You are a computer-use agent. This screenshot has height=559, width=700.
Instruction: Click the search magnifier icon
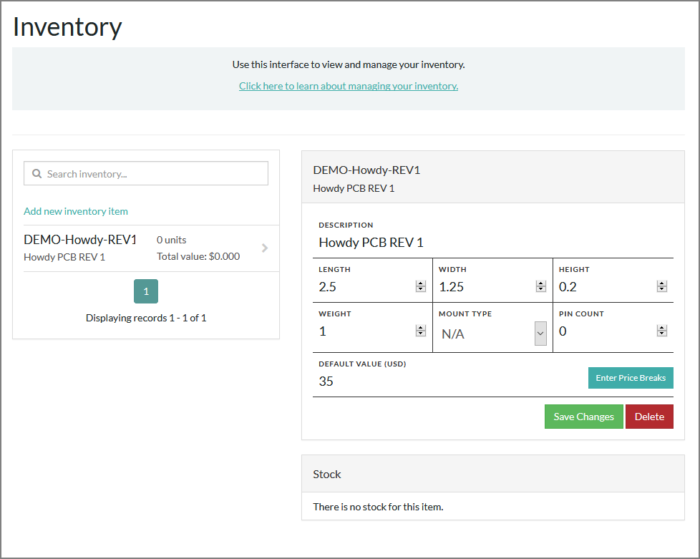click(37, 174)
